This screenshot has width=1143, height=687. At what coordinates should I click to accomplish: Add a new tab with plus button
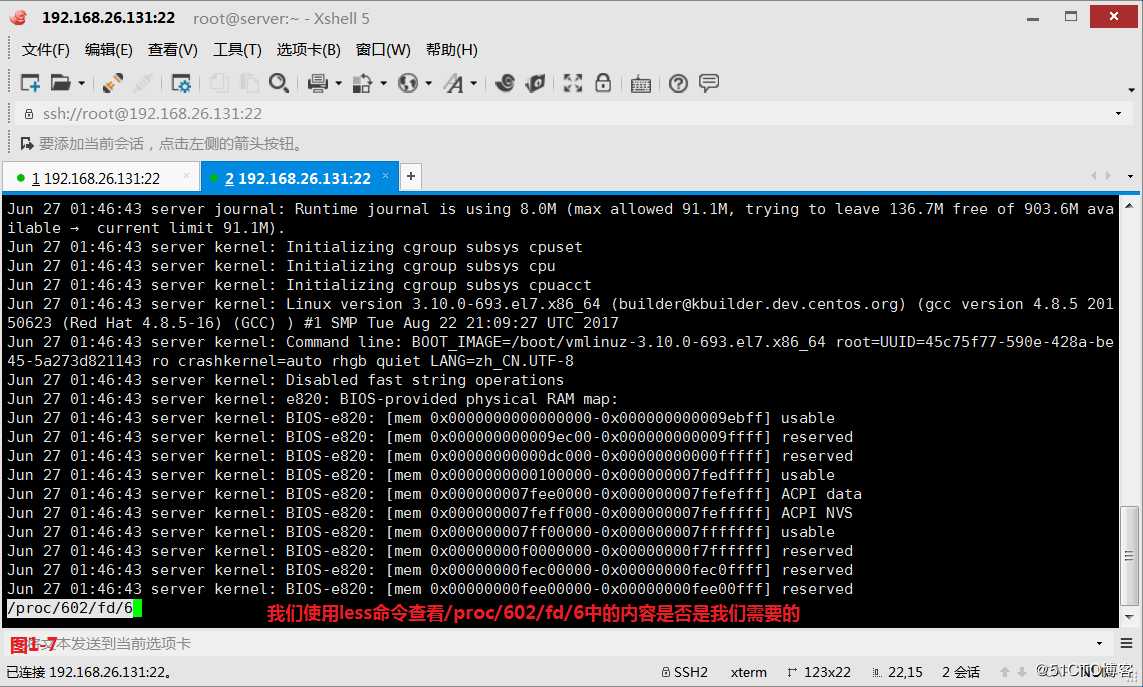411,176
